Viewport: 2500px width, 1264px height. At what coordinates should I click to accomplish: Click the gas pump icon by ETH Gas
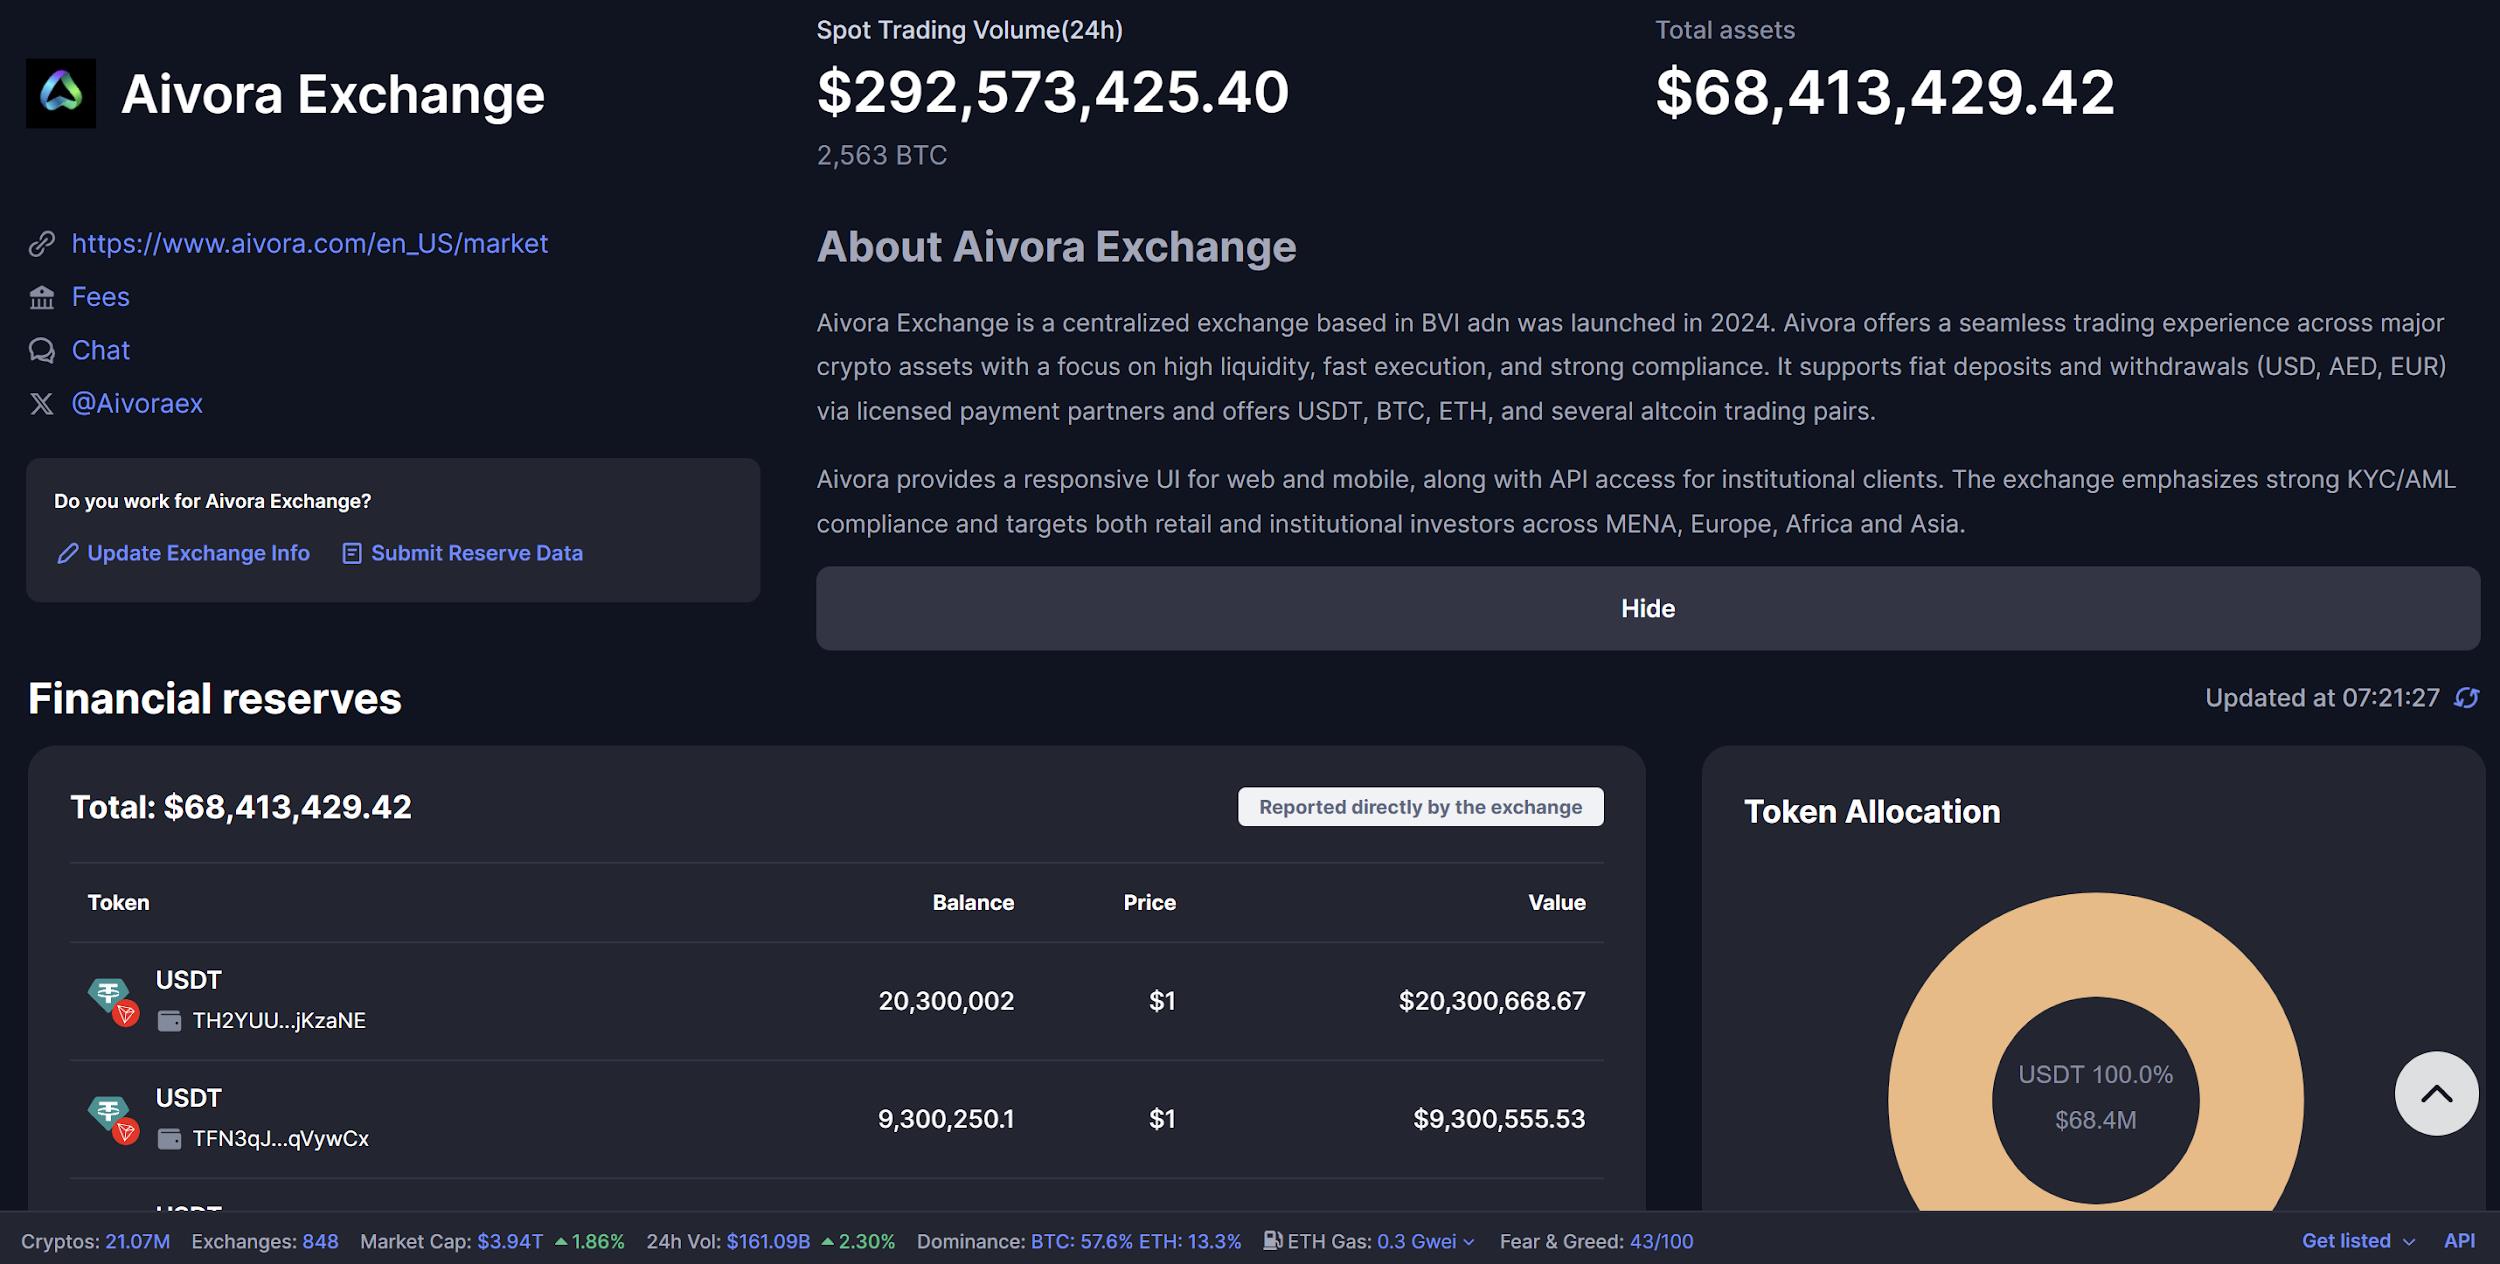coord(1272,1241)
